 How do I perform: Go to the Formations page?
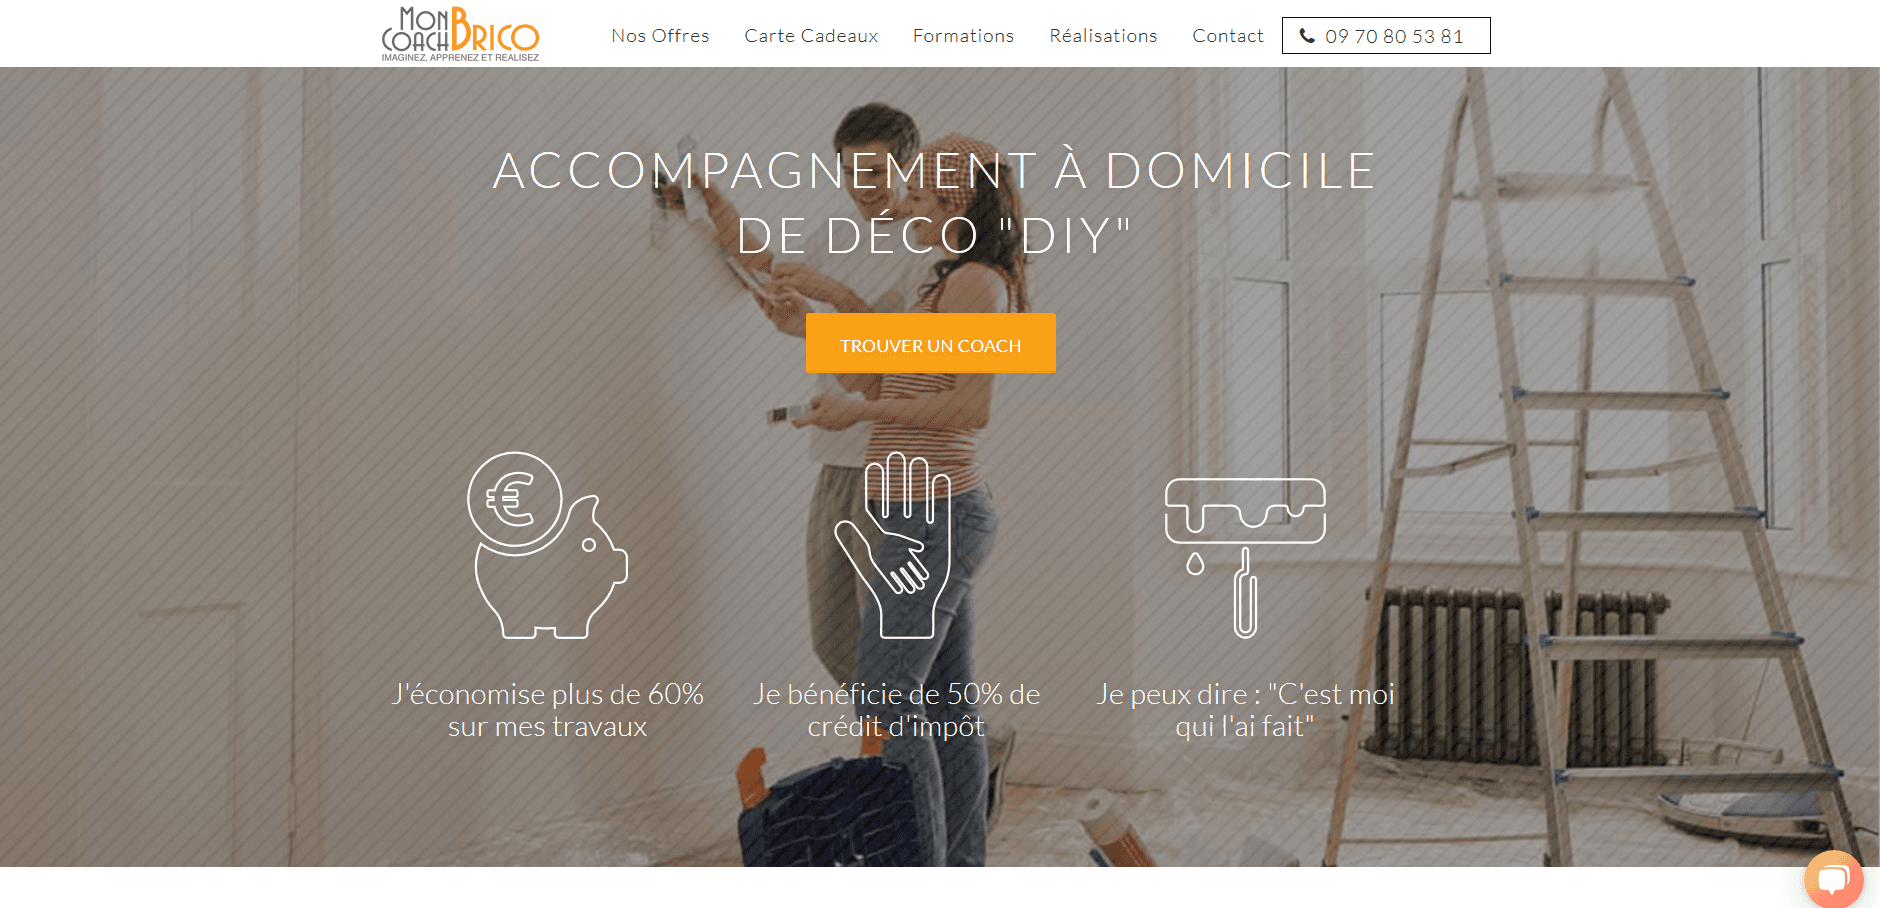[x=963, y=36]
